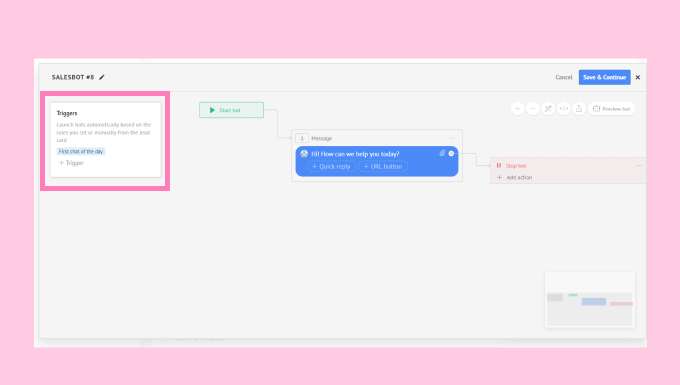The width and height of the screenshot is (680, 385).
Task: Click the Preview bot button
Action: (x=611, y=109)
